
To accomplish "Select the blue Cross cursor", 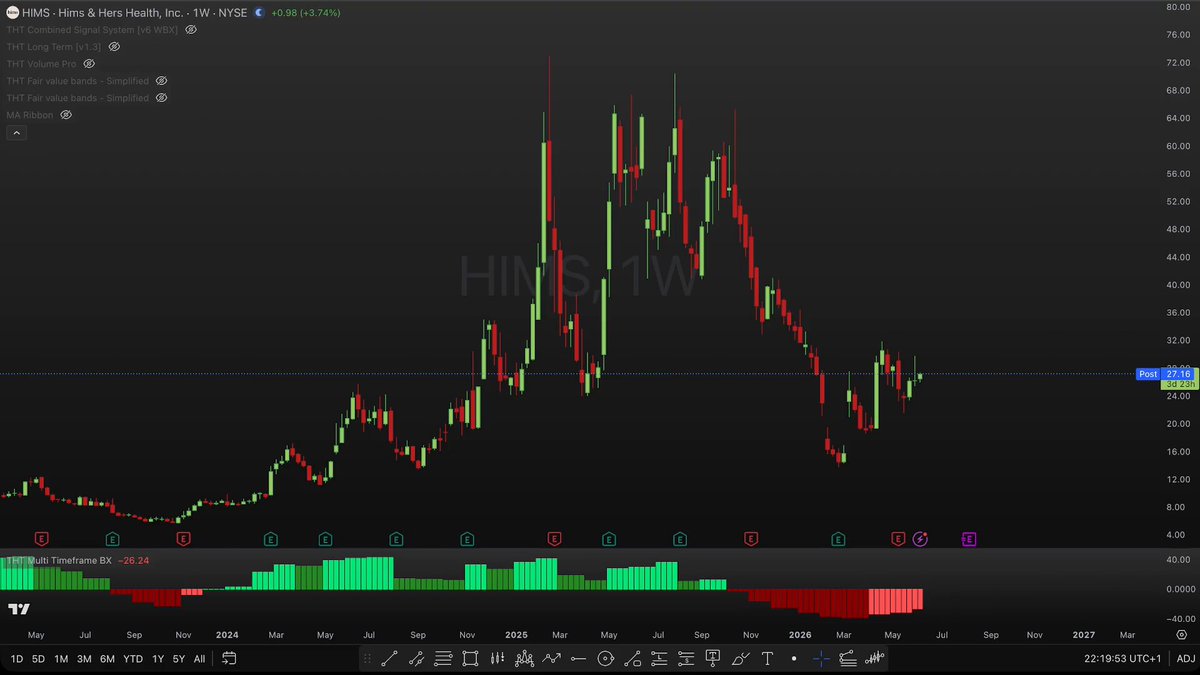I will (x=821, y=658).
